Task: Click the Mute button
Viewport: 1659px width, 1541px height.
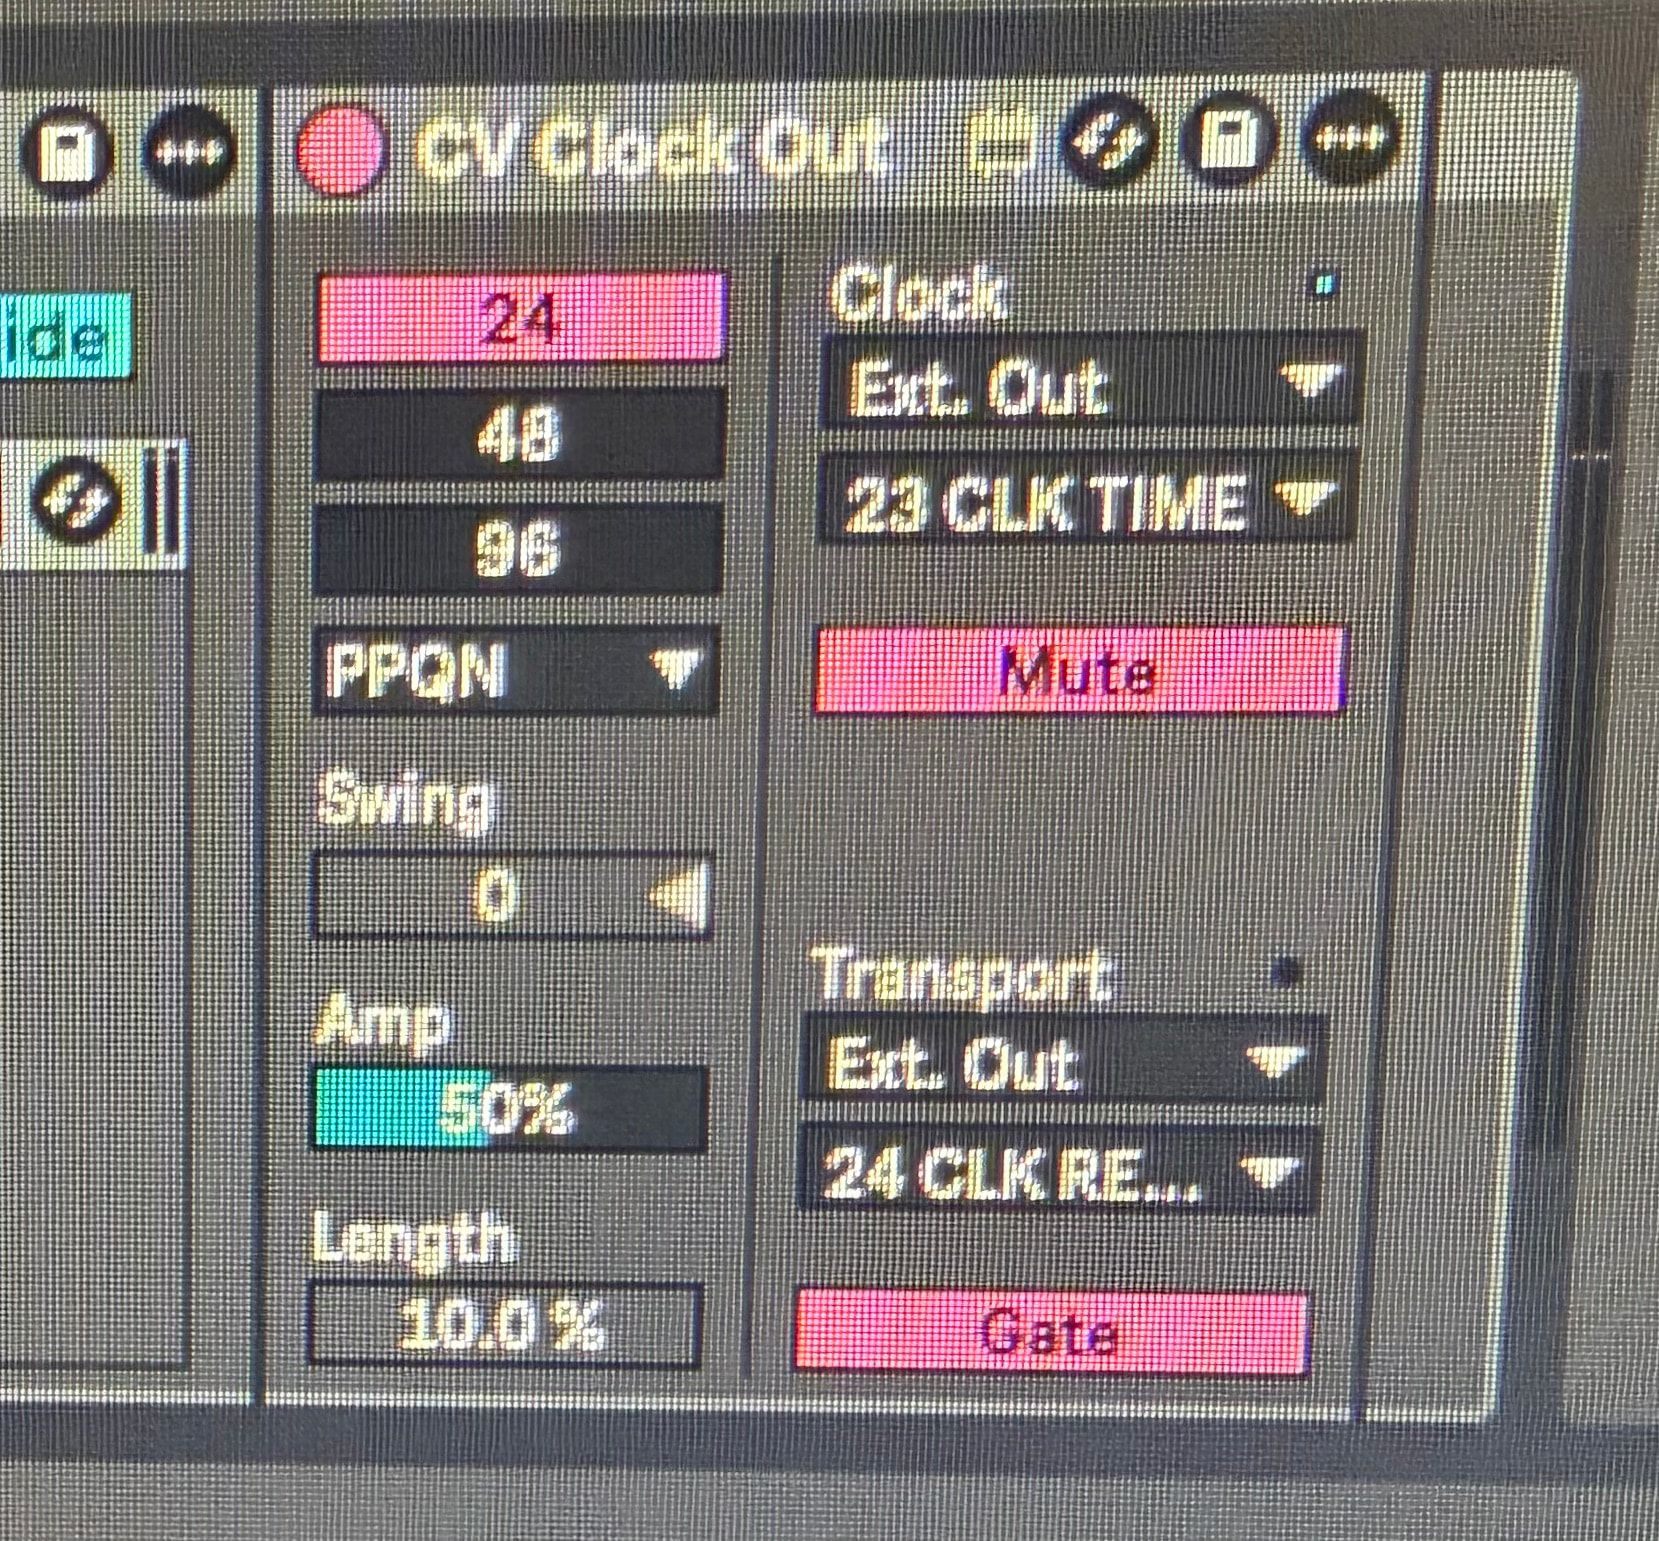Action: [x=1080, y=670]
